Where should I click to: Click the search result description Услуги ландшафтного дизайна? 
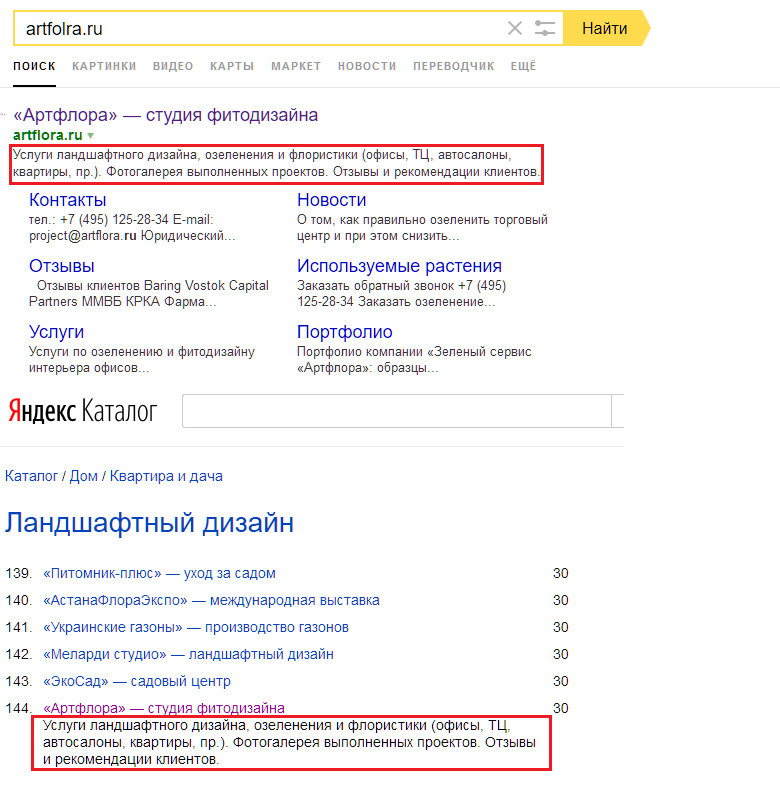(x=277, y=163)
